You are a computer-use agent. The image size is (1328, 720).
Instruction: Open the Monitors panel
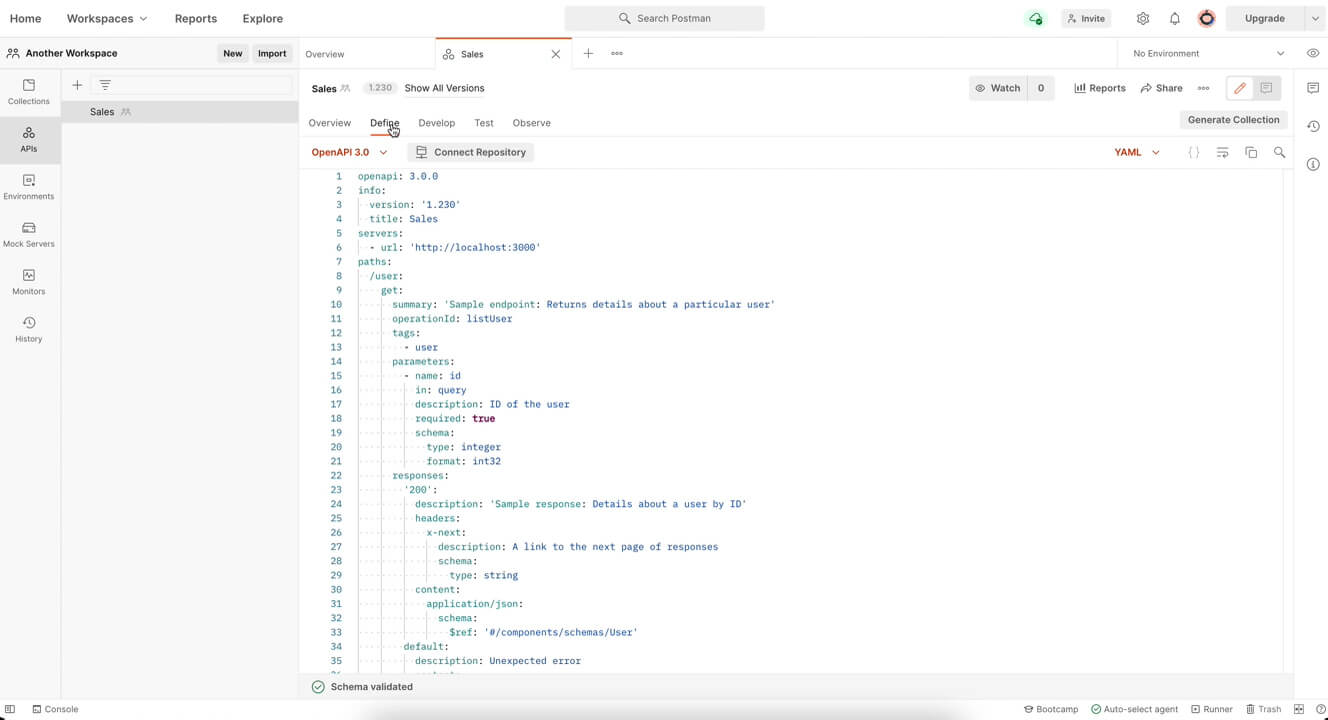(x=28, y=280)
